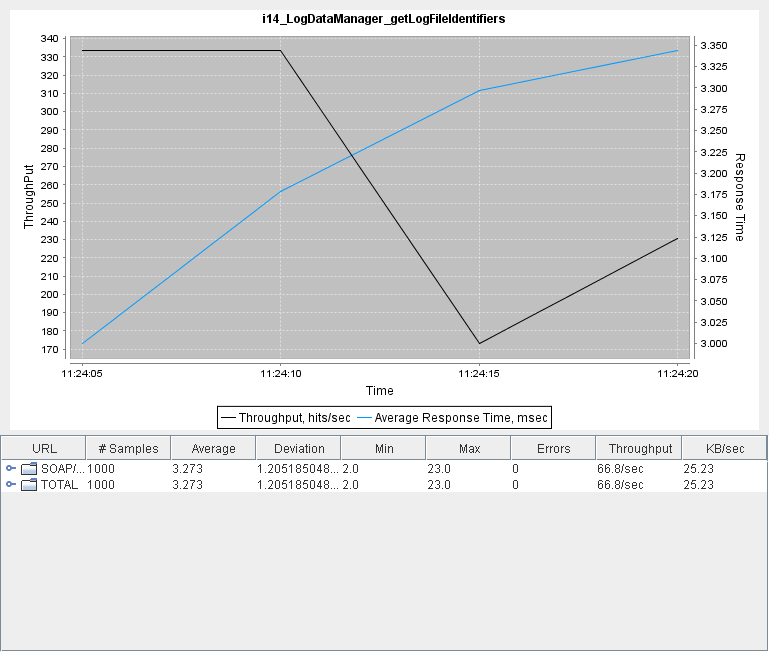The width and height of the screenshot is (769, 652).
Task: Click the 3.350 response time axis label
Action: (714, 46)
